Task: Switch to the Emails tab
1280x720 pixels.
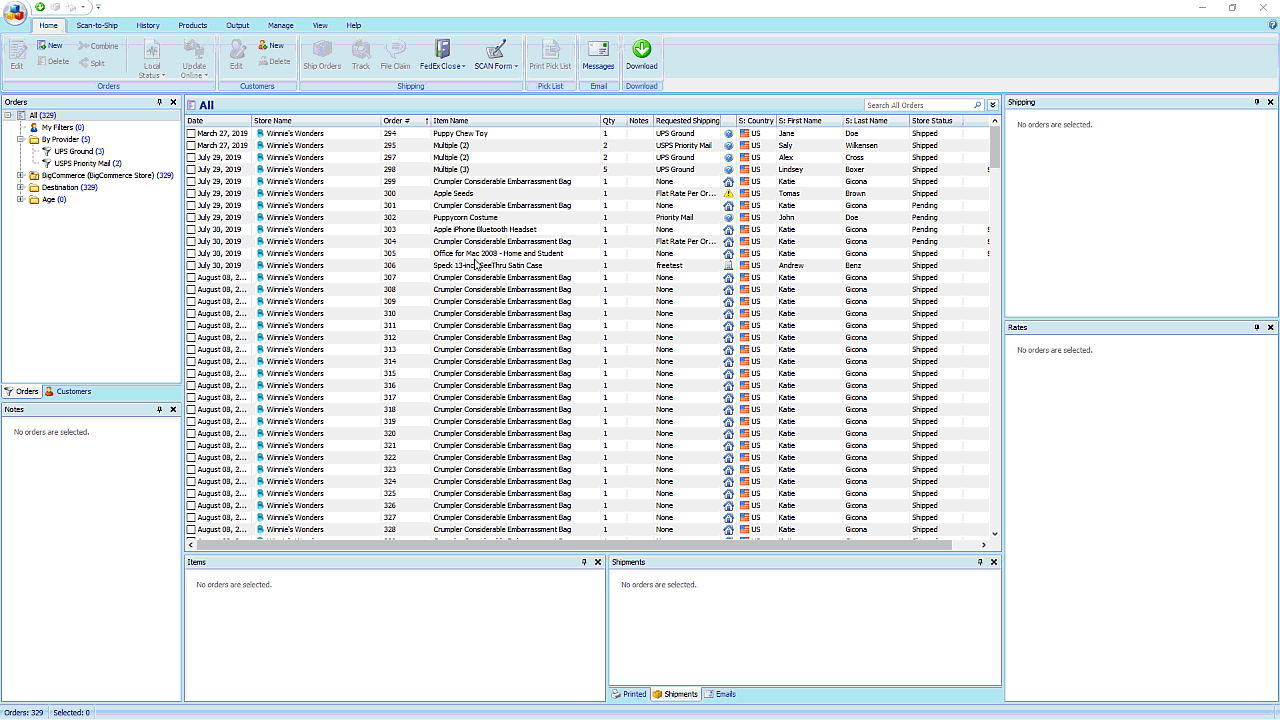Action: [x=720, y=694]
